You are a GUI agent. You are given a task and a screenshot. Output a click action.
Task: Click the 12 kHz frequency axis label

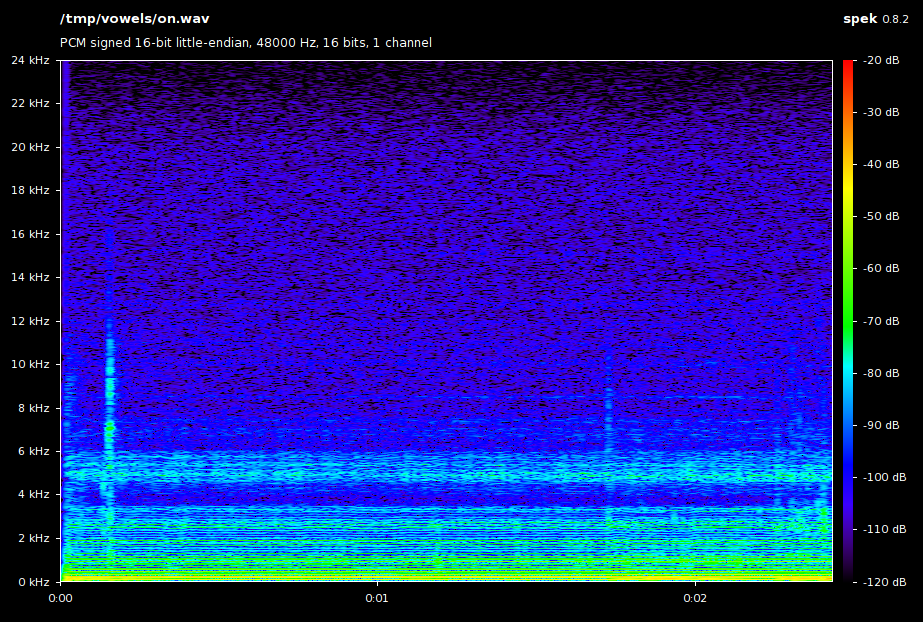[x=30, y=321]
